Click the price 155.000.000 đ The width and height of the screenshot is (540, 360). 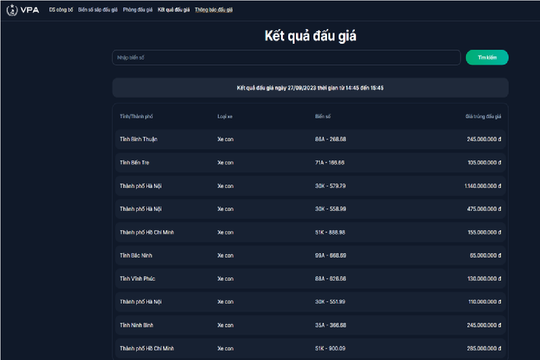tap(484, 233)
